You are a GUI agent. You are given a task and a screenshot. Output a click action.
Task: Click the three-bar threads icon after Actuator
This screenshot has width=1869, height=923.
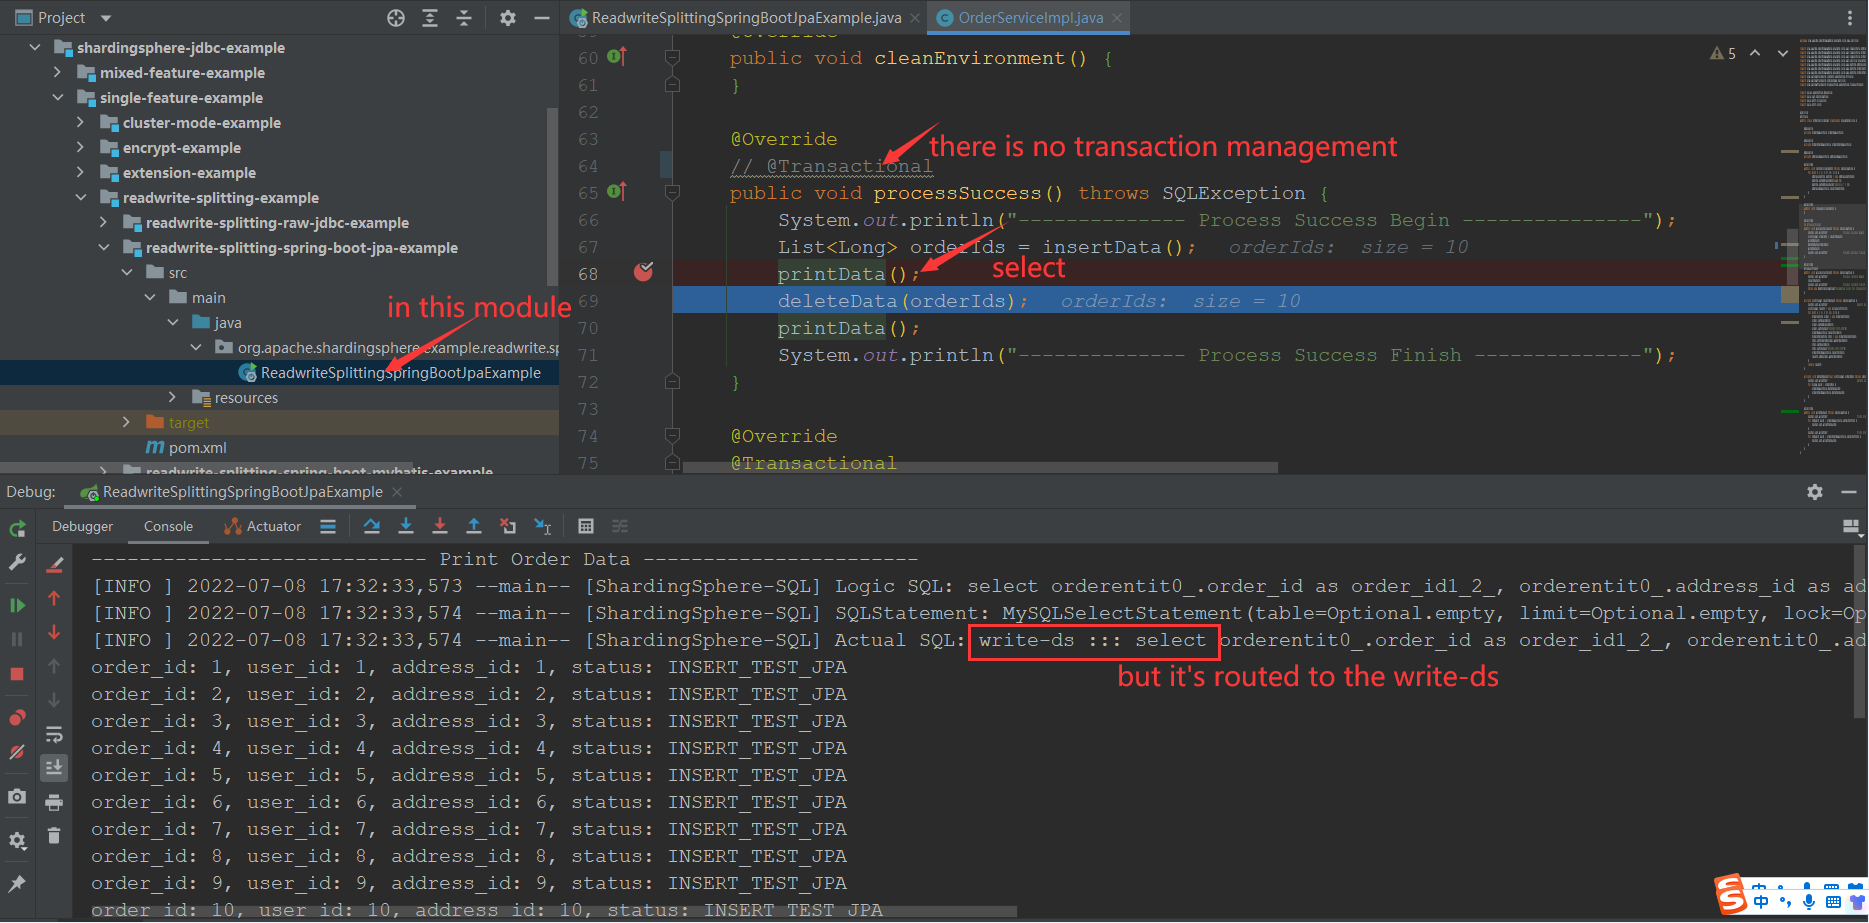click(328, 526)
